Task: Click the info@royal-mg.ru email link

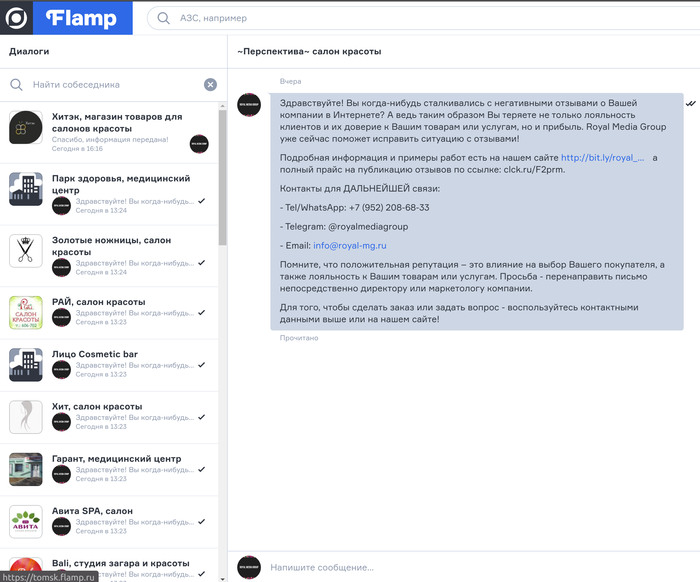Action: point(350,245)
